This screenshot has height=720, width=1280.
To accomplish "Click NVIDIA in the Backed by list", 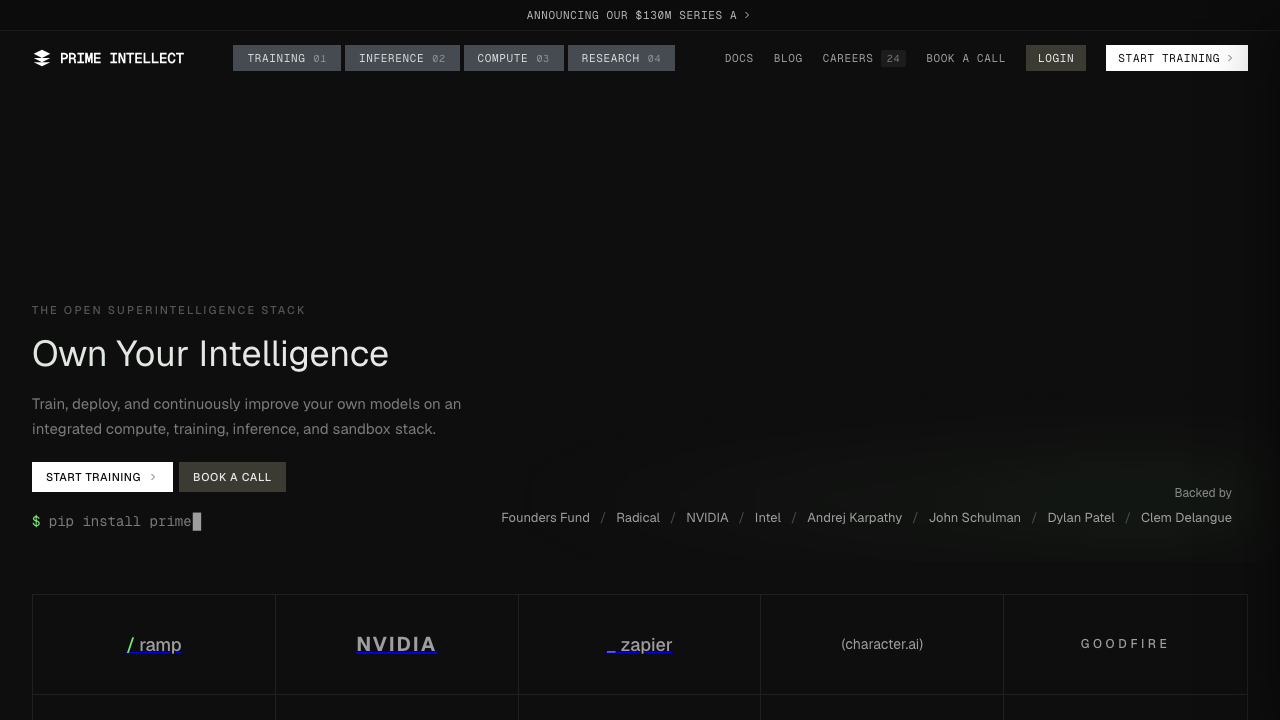I will pyautogui.click(x=707, y=517).
